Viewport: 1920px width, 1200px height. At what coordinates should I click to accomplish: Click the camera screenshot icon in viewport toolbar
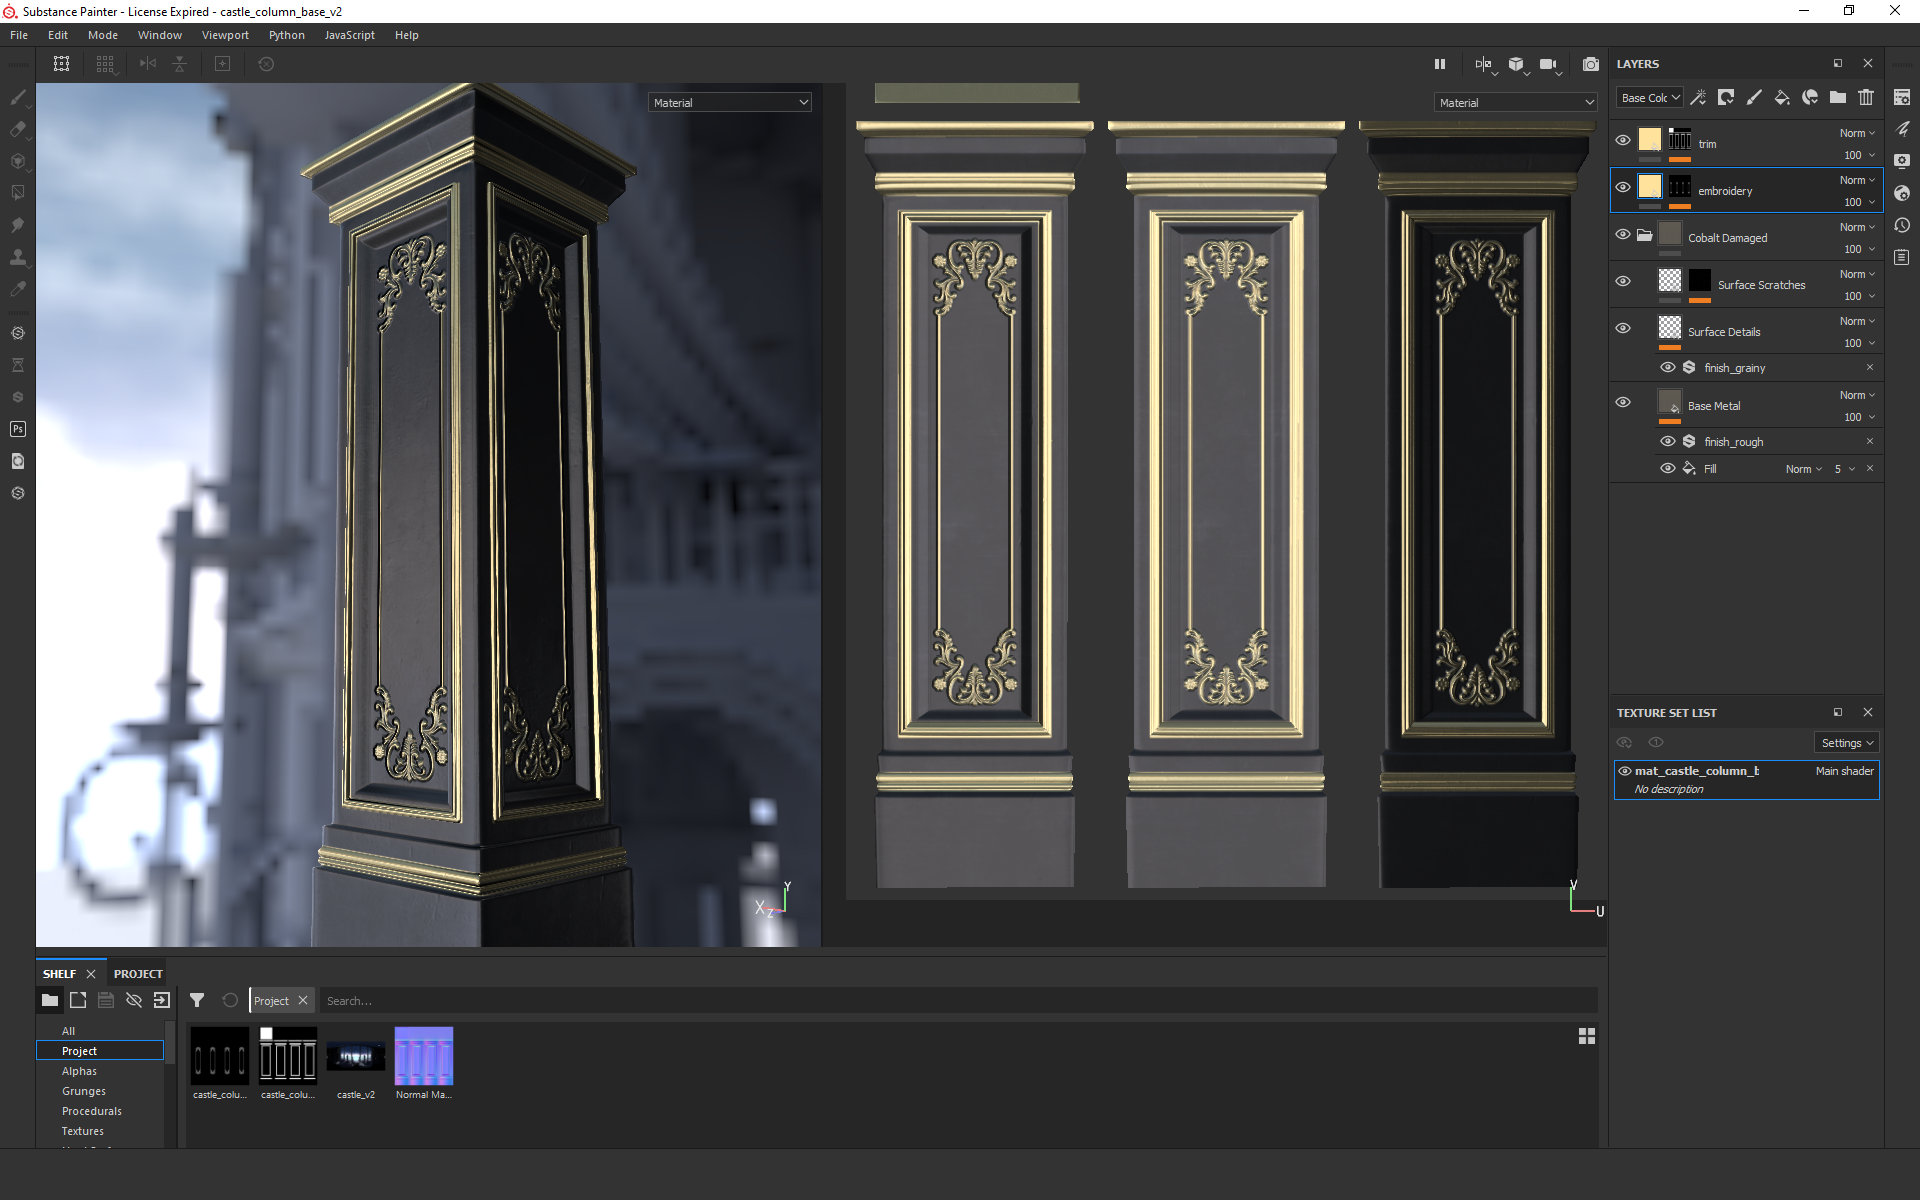1590,64
